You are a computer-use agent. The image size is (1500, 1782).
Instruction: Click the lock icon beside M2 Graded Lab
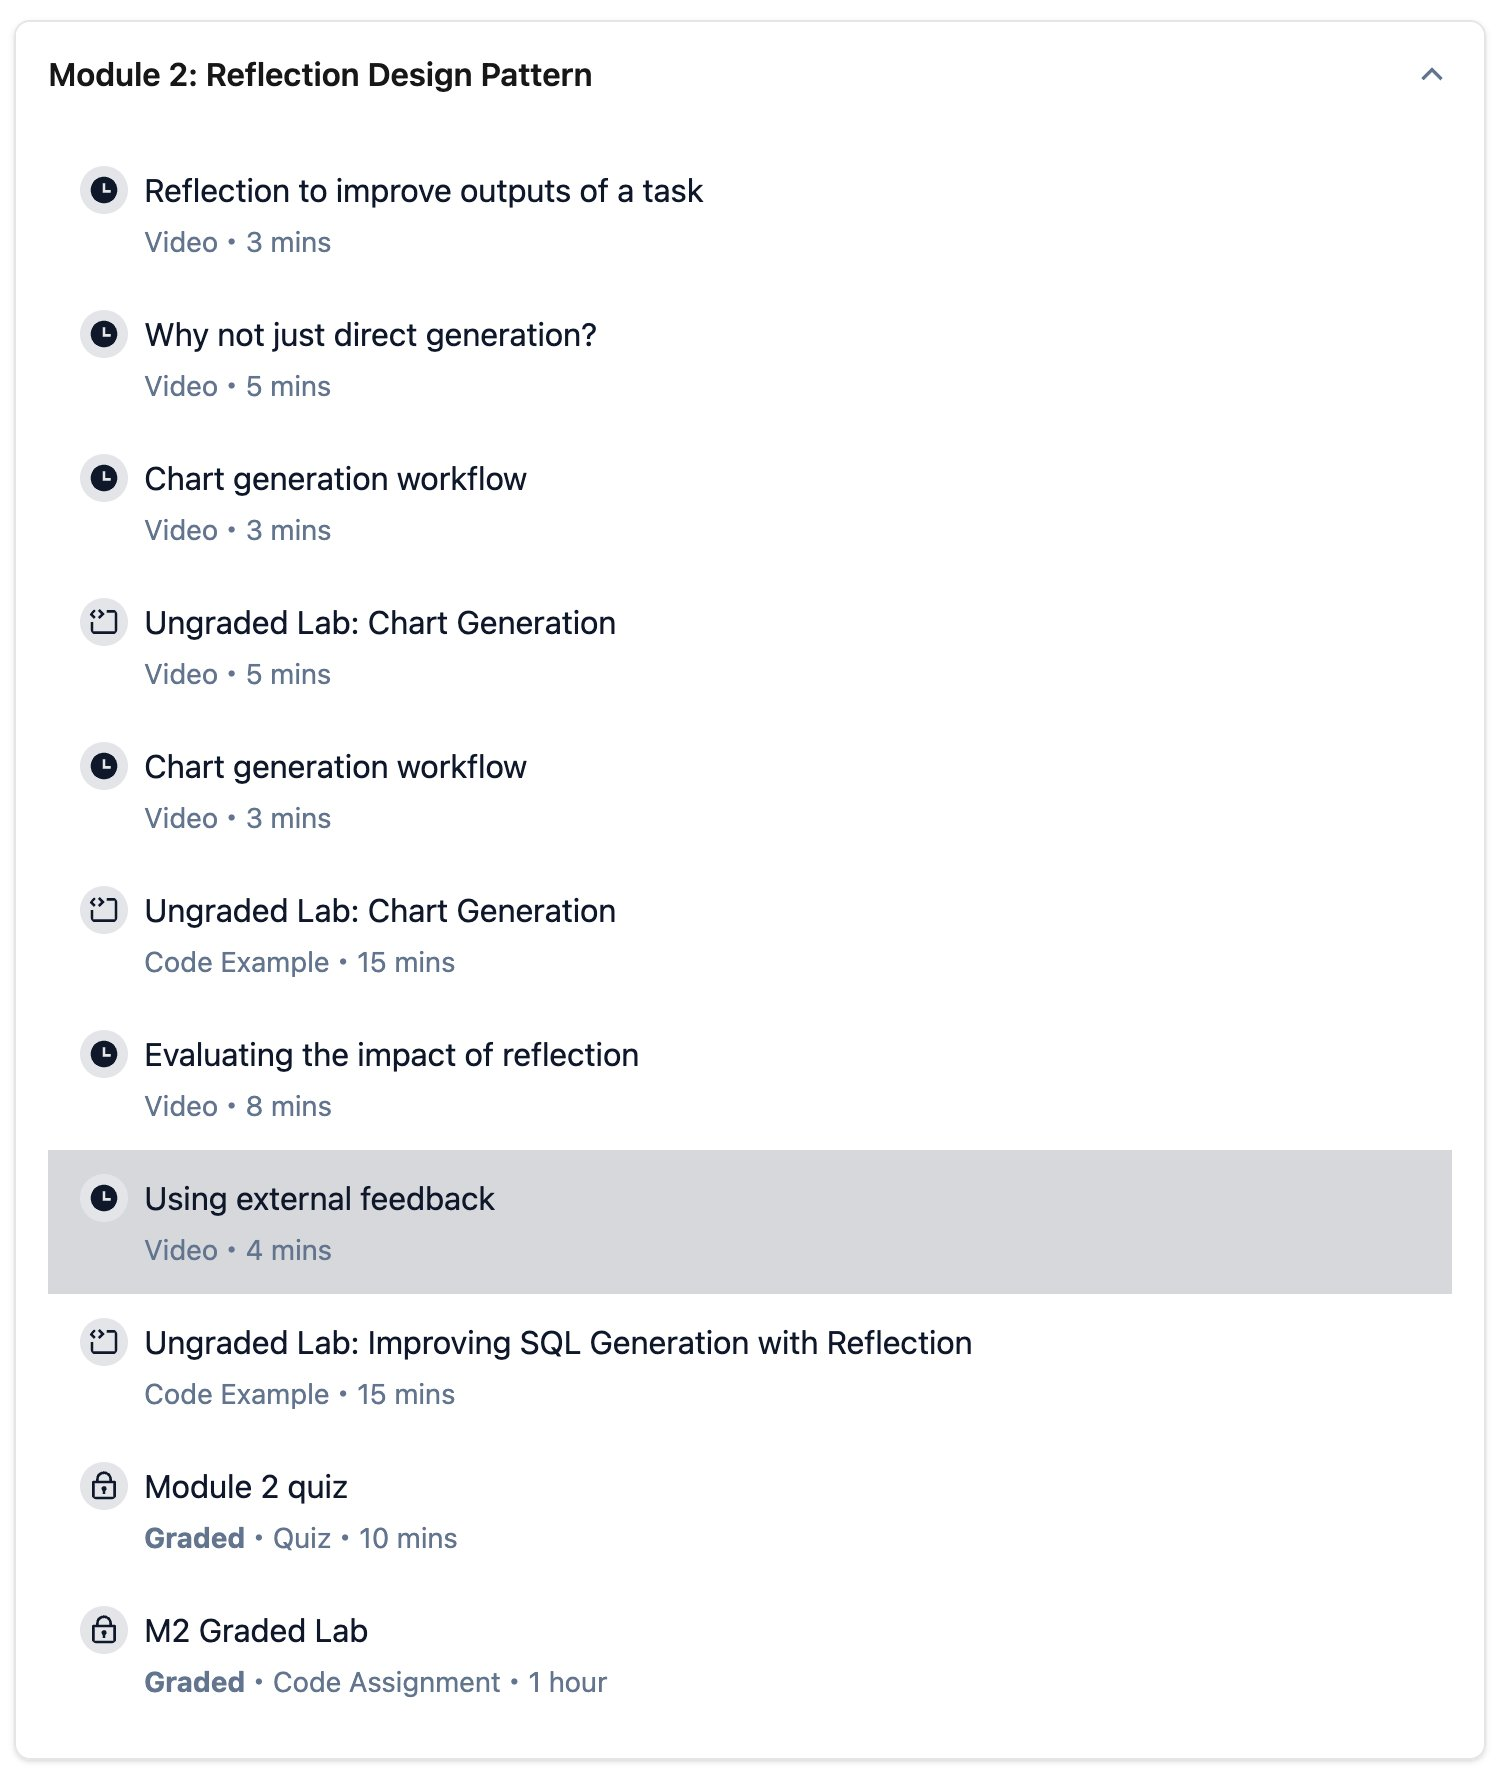[104, 1630]
